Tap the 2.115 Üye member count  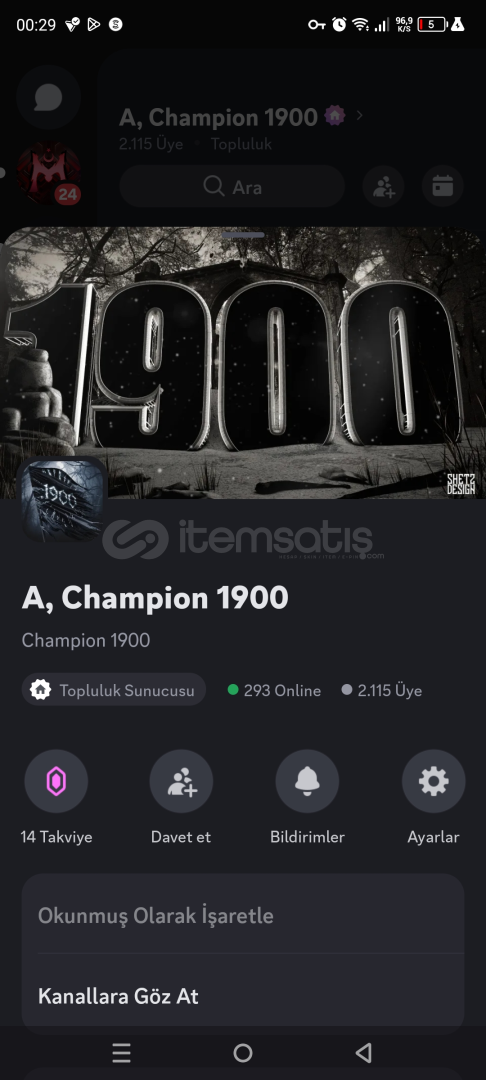382,690
